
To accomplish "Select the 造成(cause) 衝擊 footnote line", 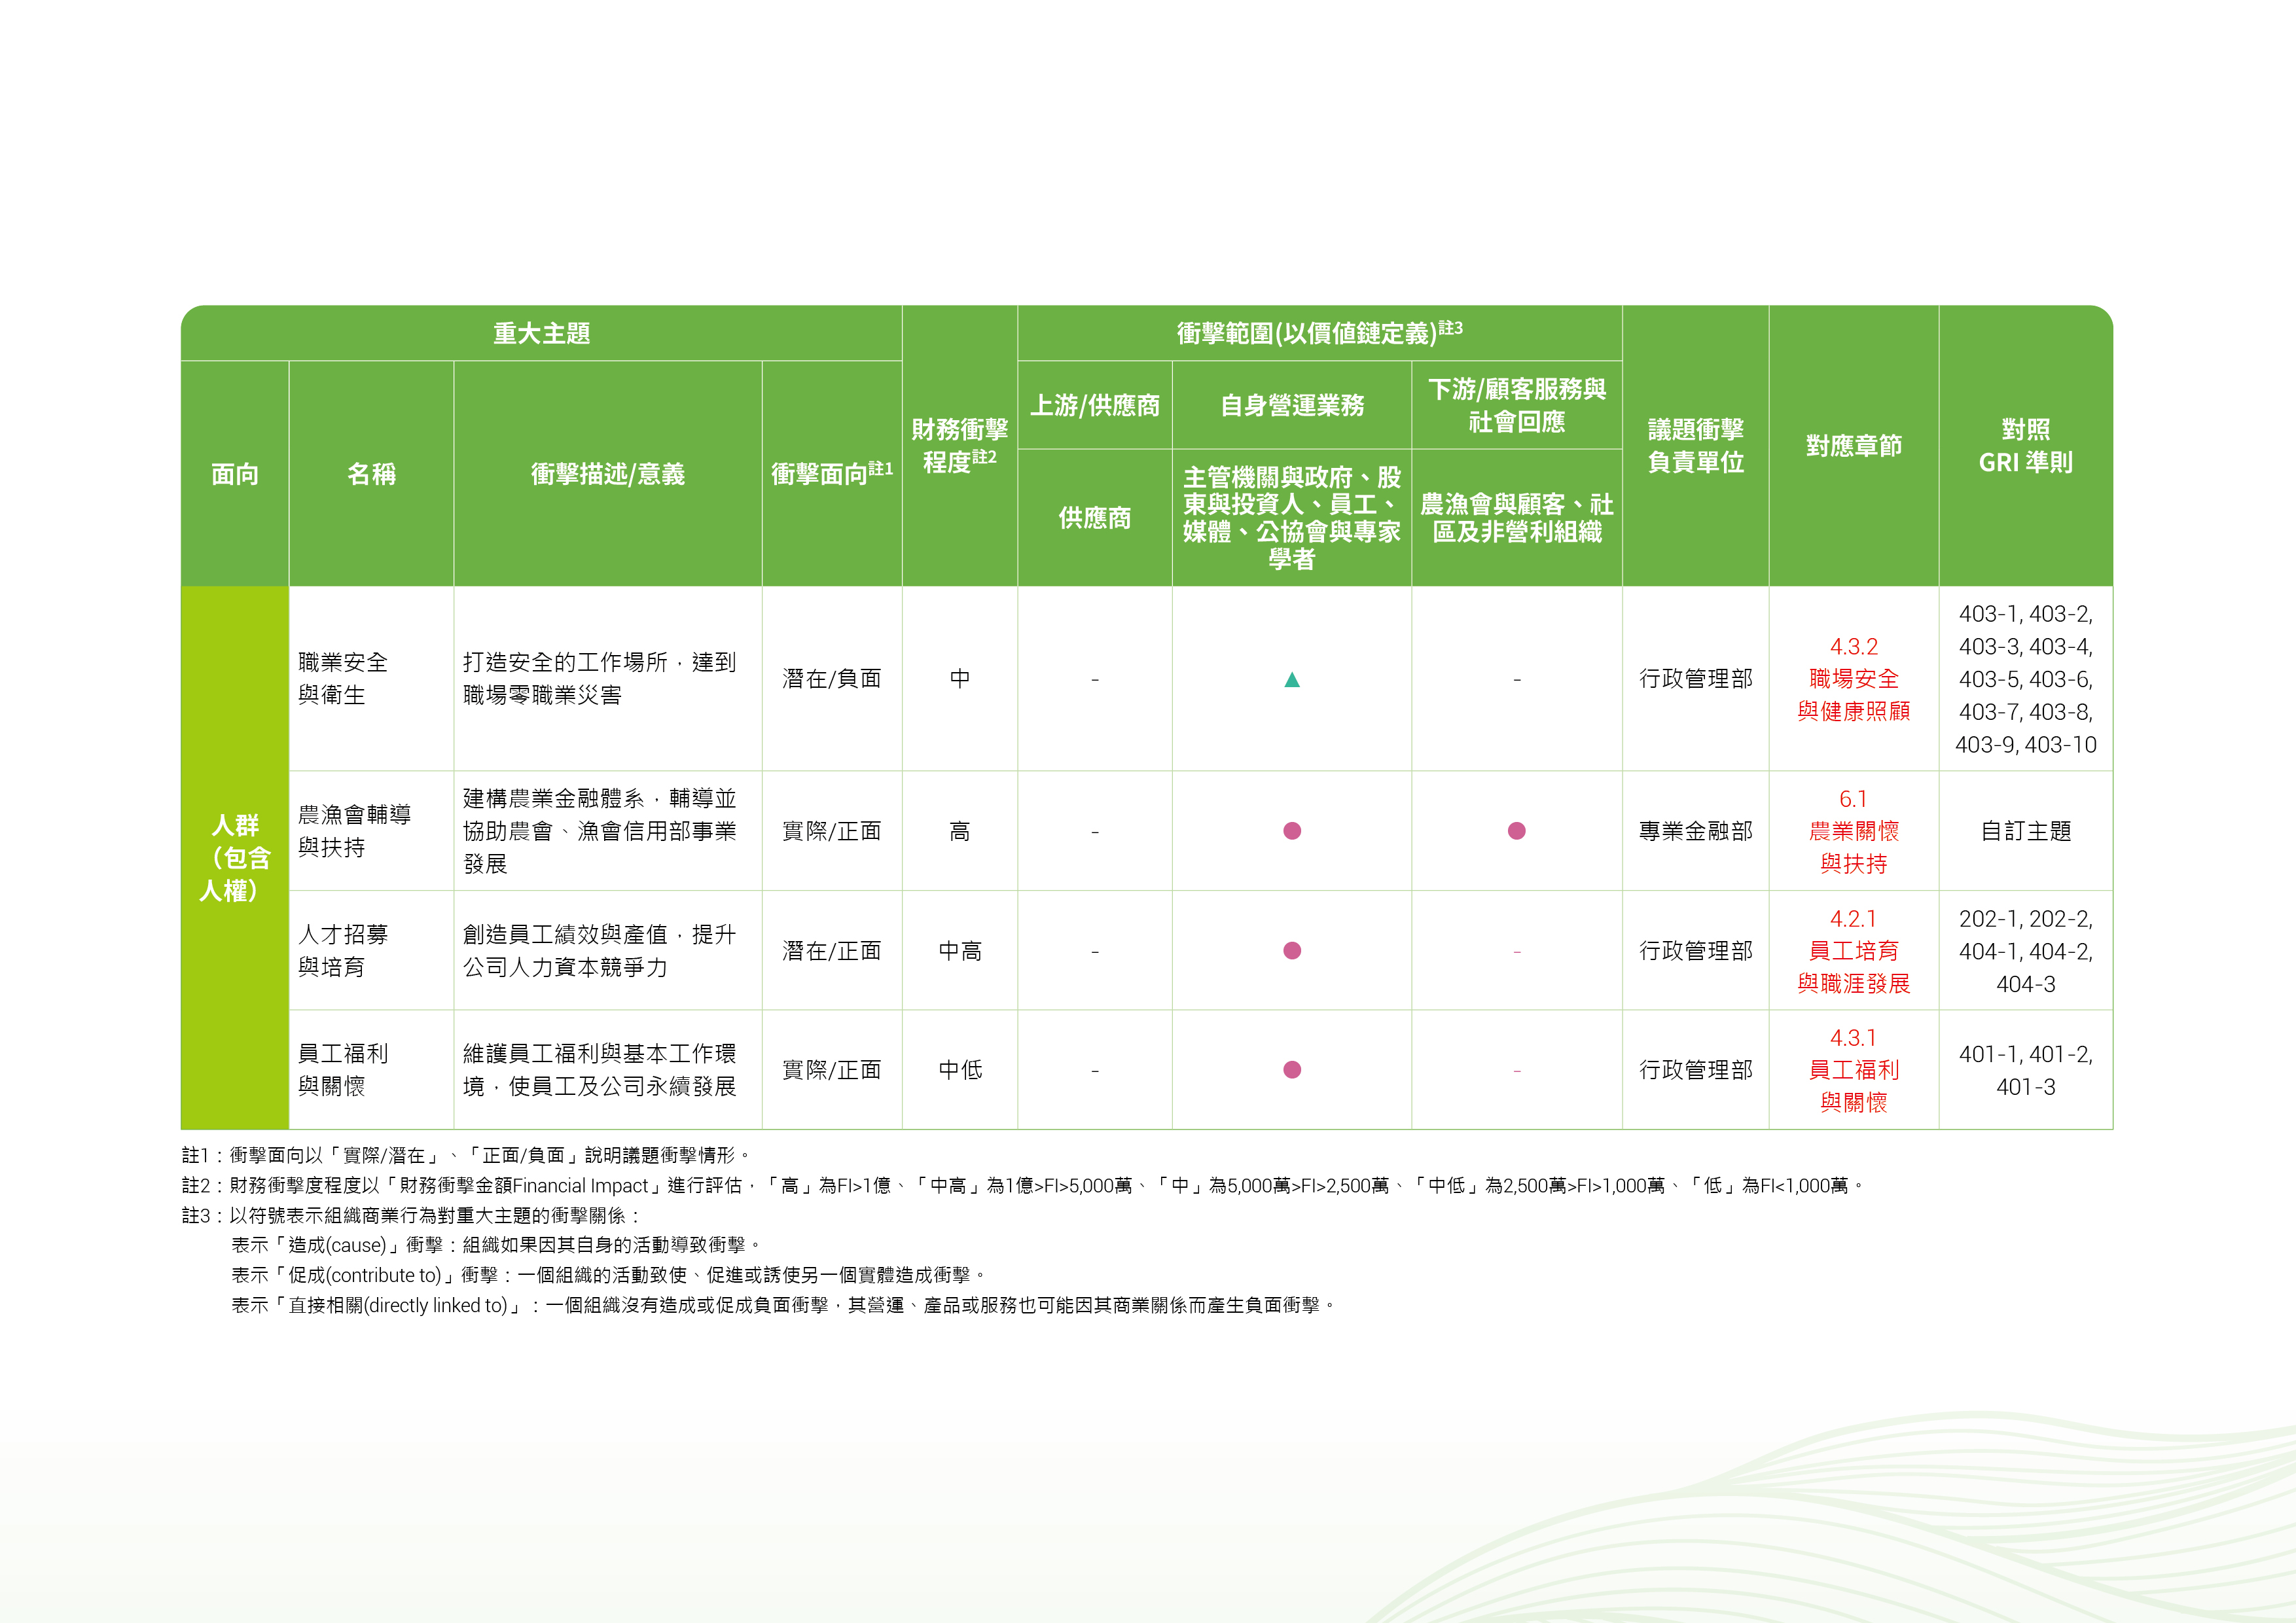I will coord(497,1246).
